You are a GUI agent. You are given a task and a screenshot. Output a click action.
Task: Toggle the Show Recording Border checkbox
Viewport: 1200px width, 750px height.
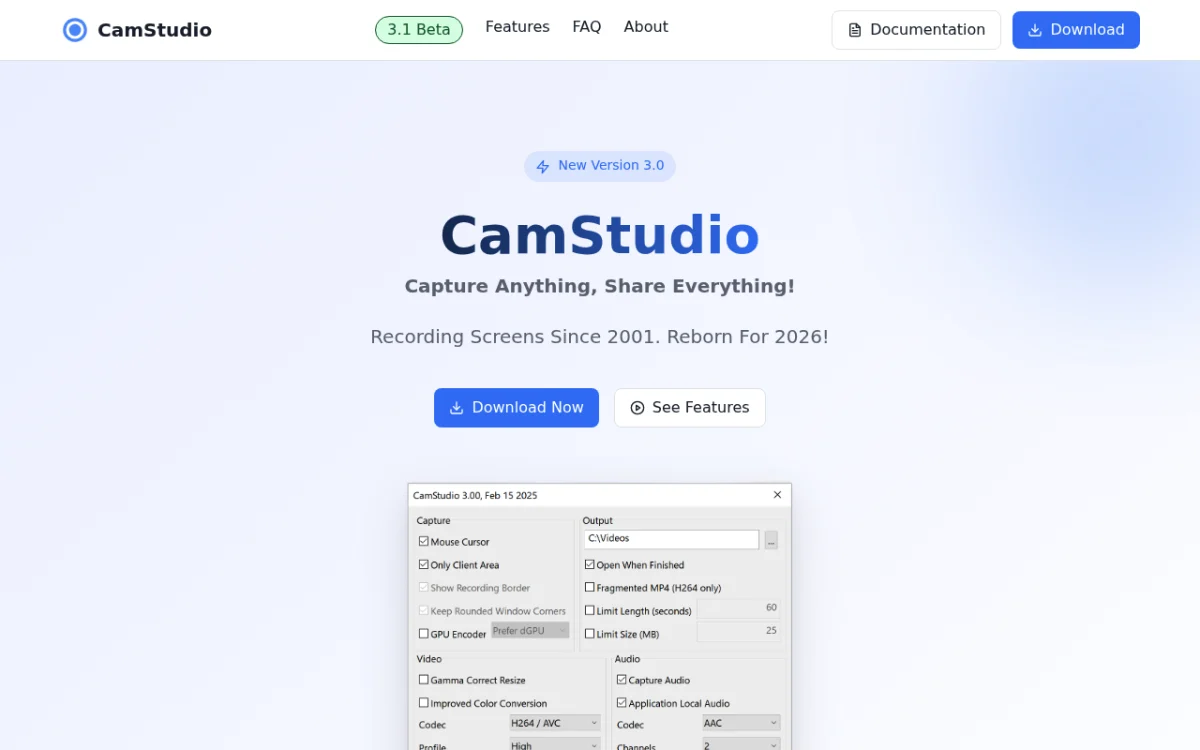(424, 587)
